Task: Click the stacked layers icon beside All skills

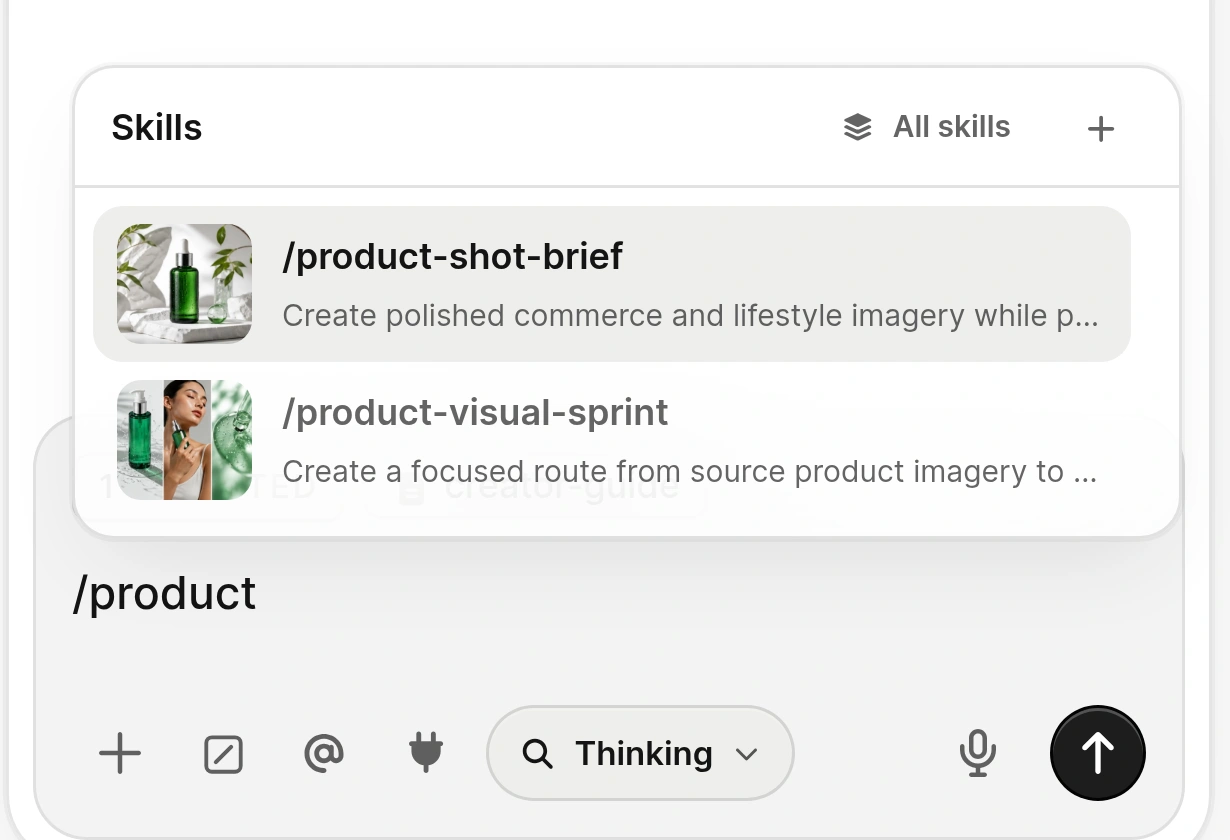Action: point(858,127)
